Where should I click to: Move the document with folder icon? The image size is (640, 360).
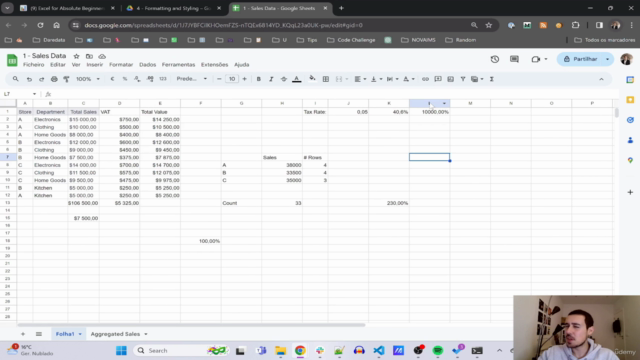[89, 56]
